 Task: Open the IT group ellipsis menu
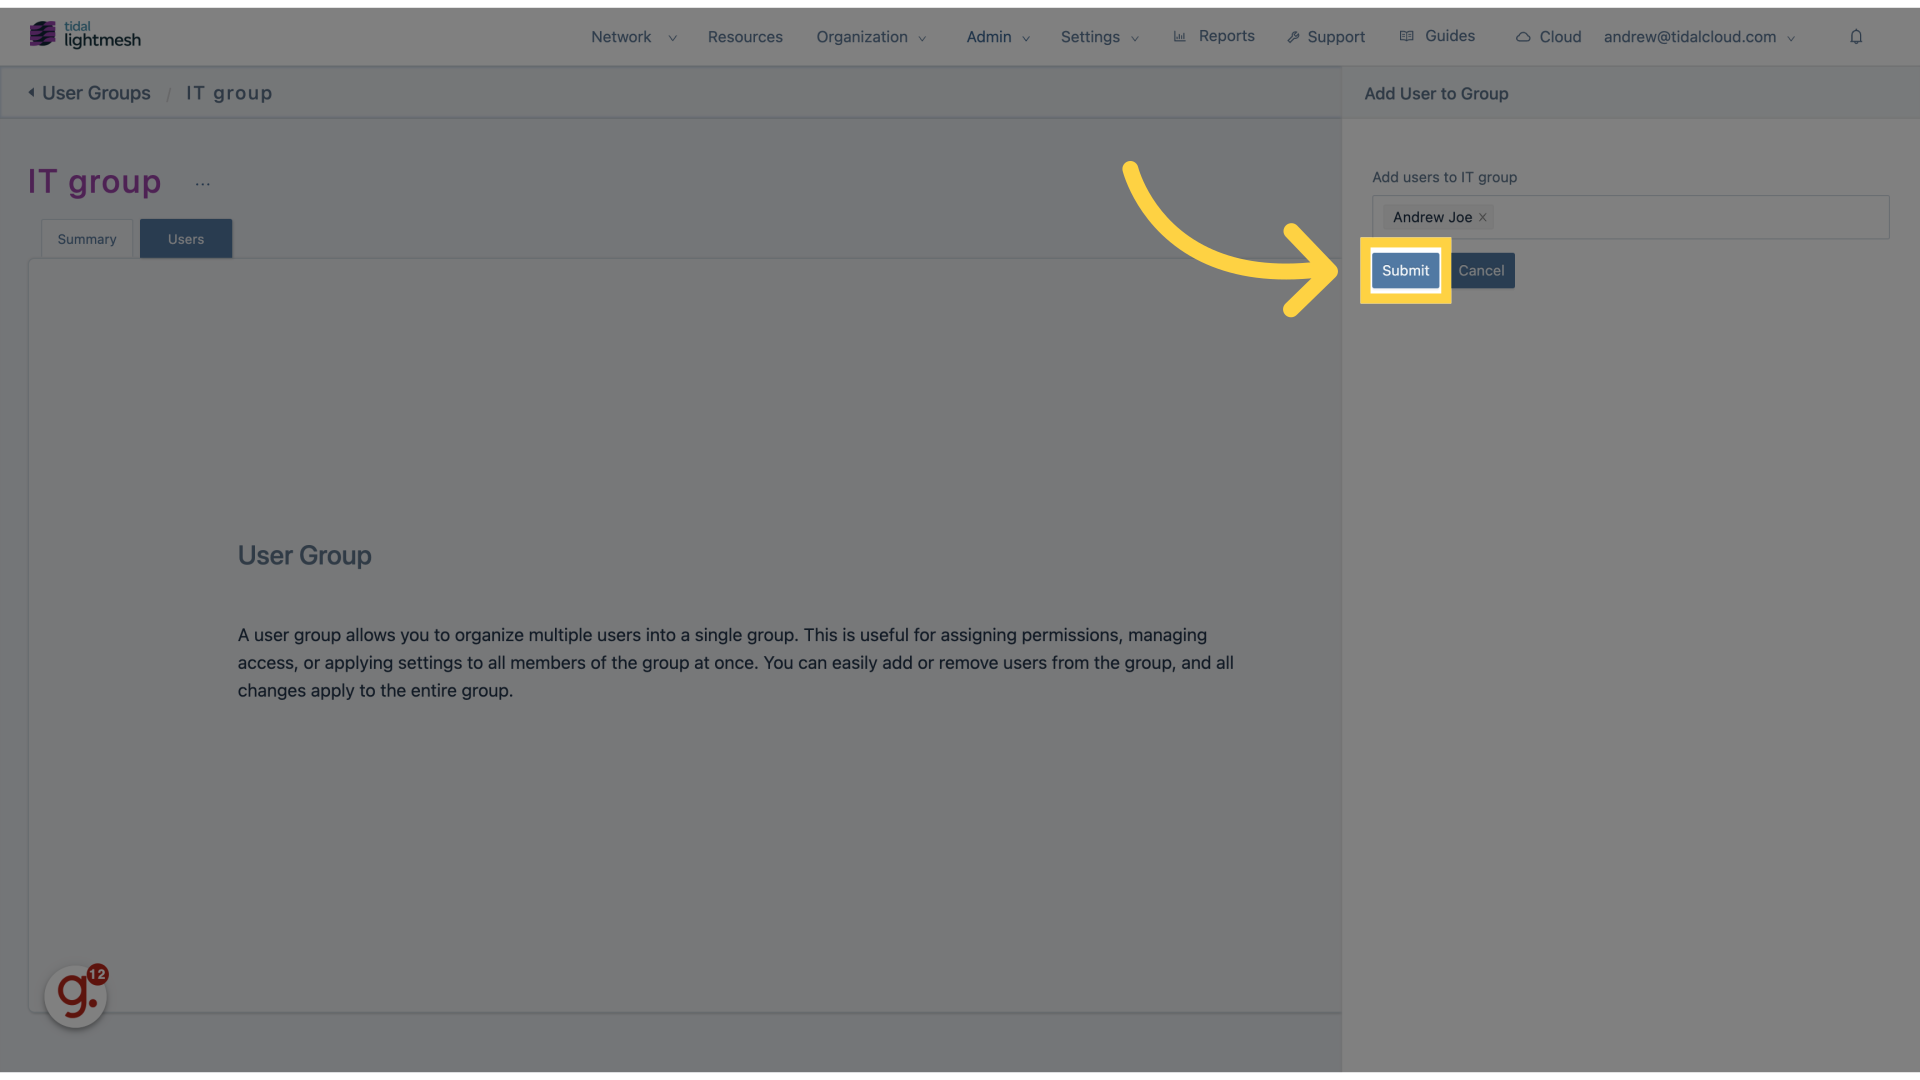203,184
